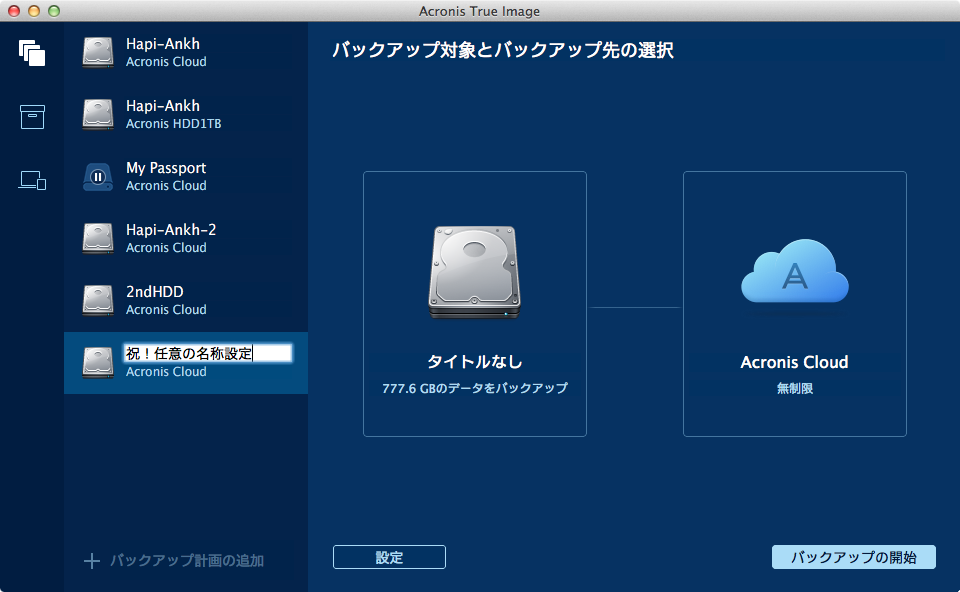Screen dimensions: 960x592
Task: Click the タイトルなし source label
Action: point(474,362)
